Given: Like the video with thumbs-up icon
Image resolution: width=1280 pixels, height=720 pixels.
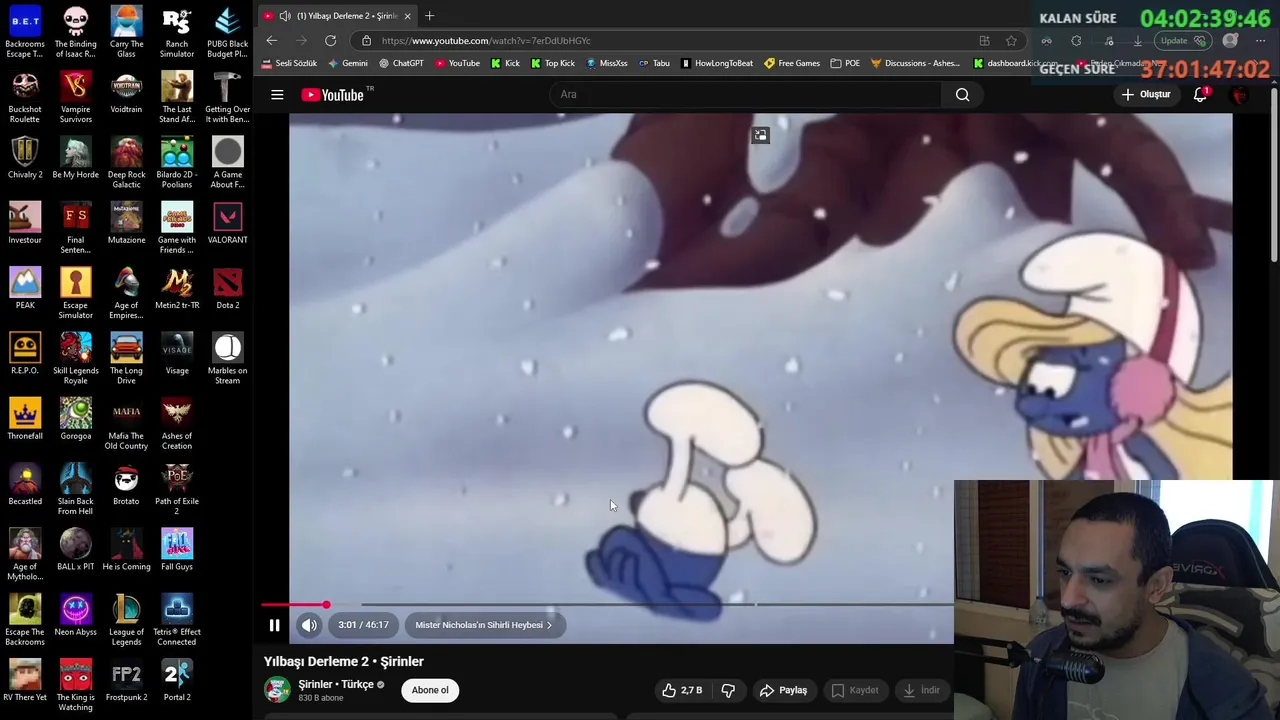Looking at the screenshot, I should click(x=681, y=690).
